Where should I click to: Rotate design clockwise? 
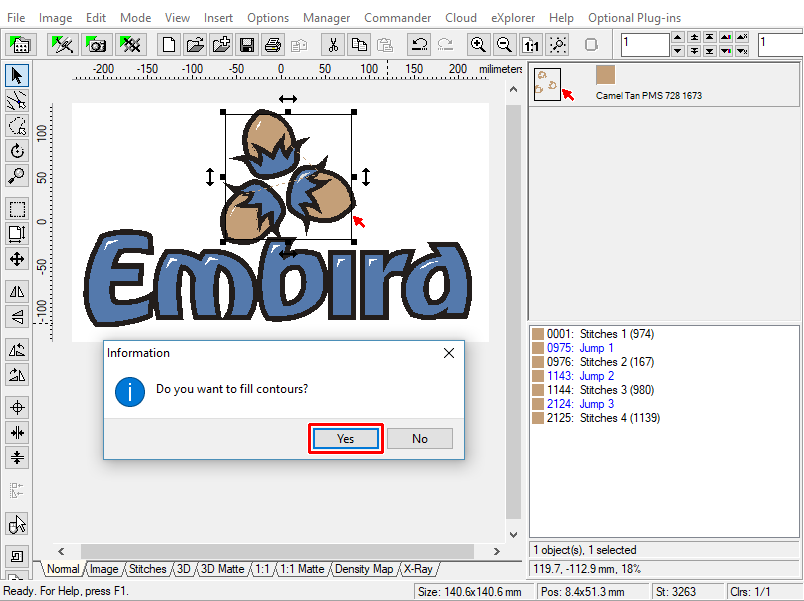[x=17, y=375]
